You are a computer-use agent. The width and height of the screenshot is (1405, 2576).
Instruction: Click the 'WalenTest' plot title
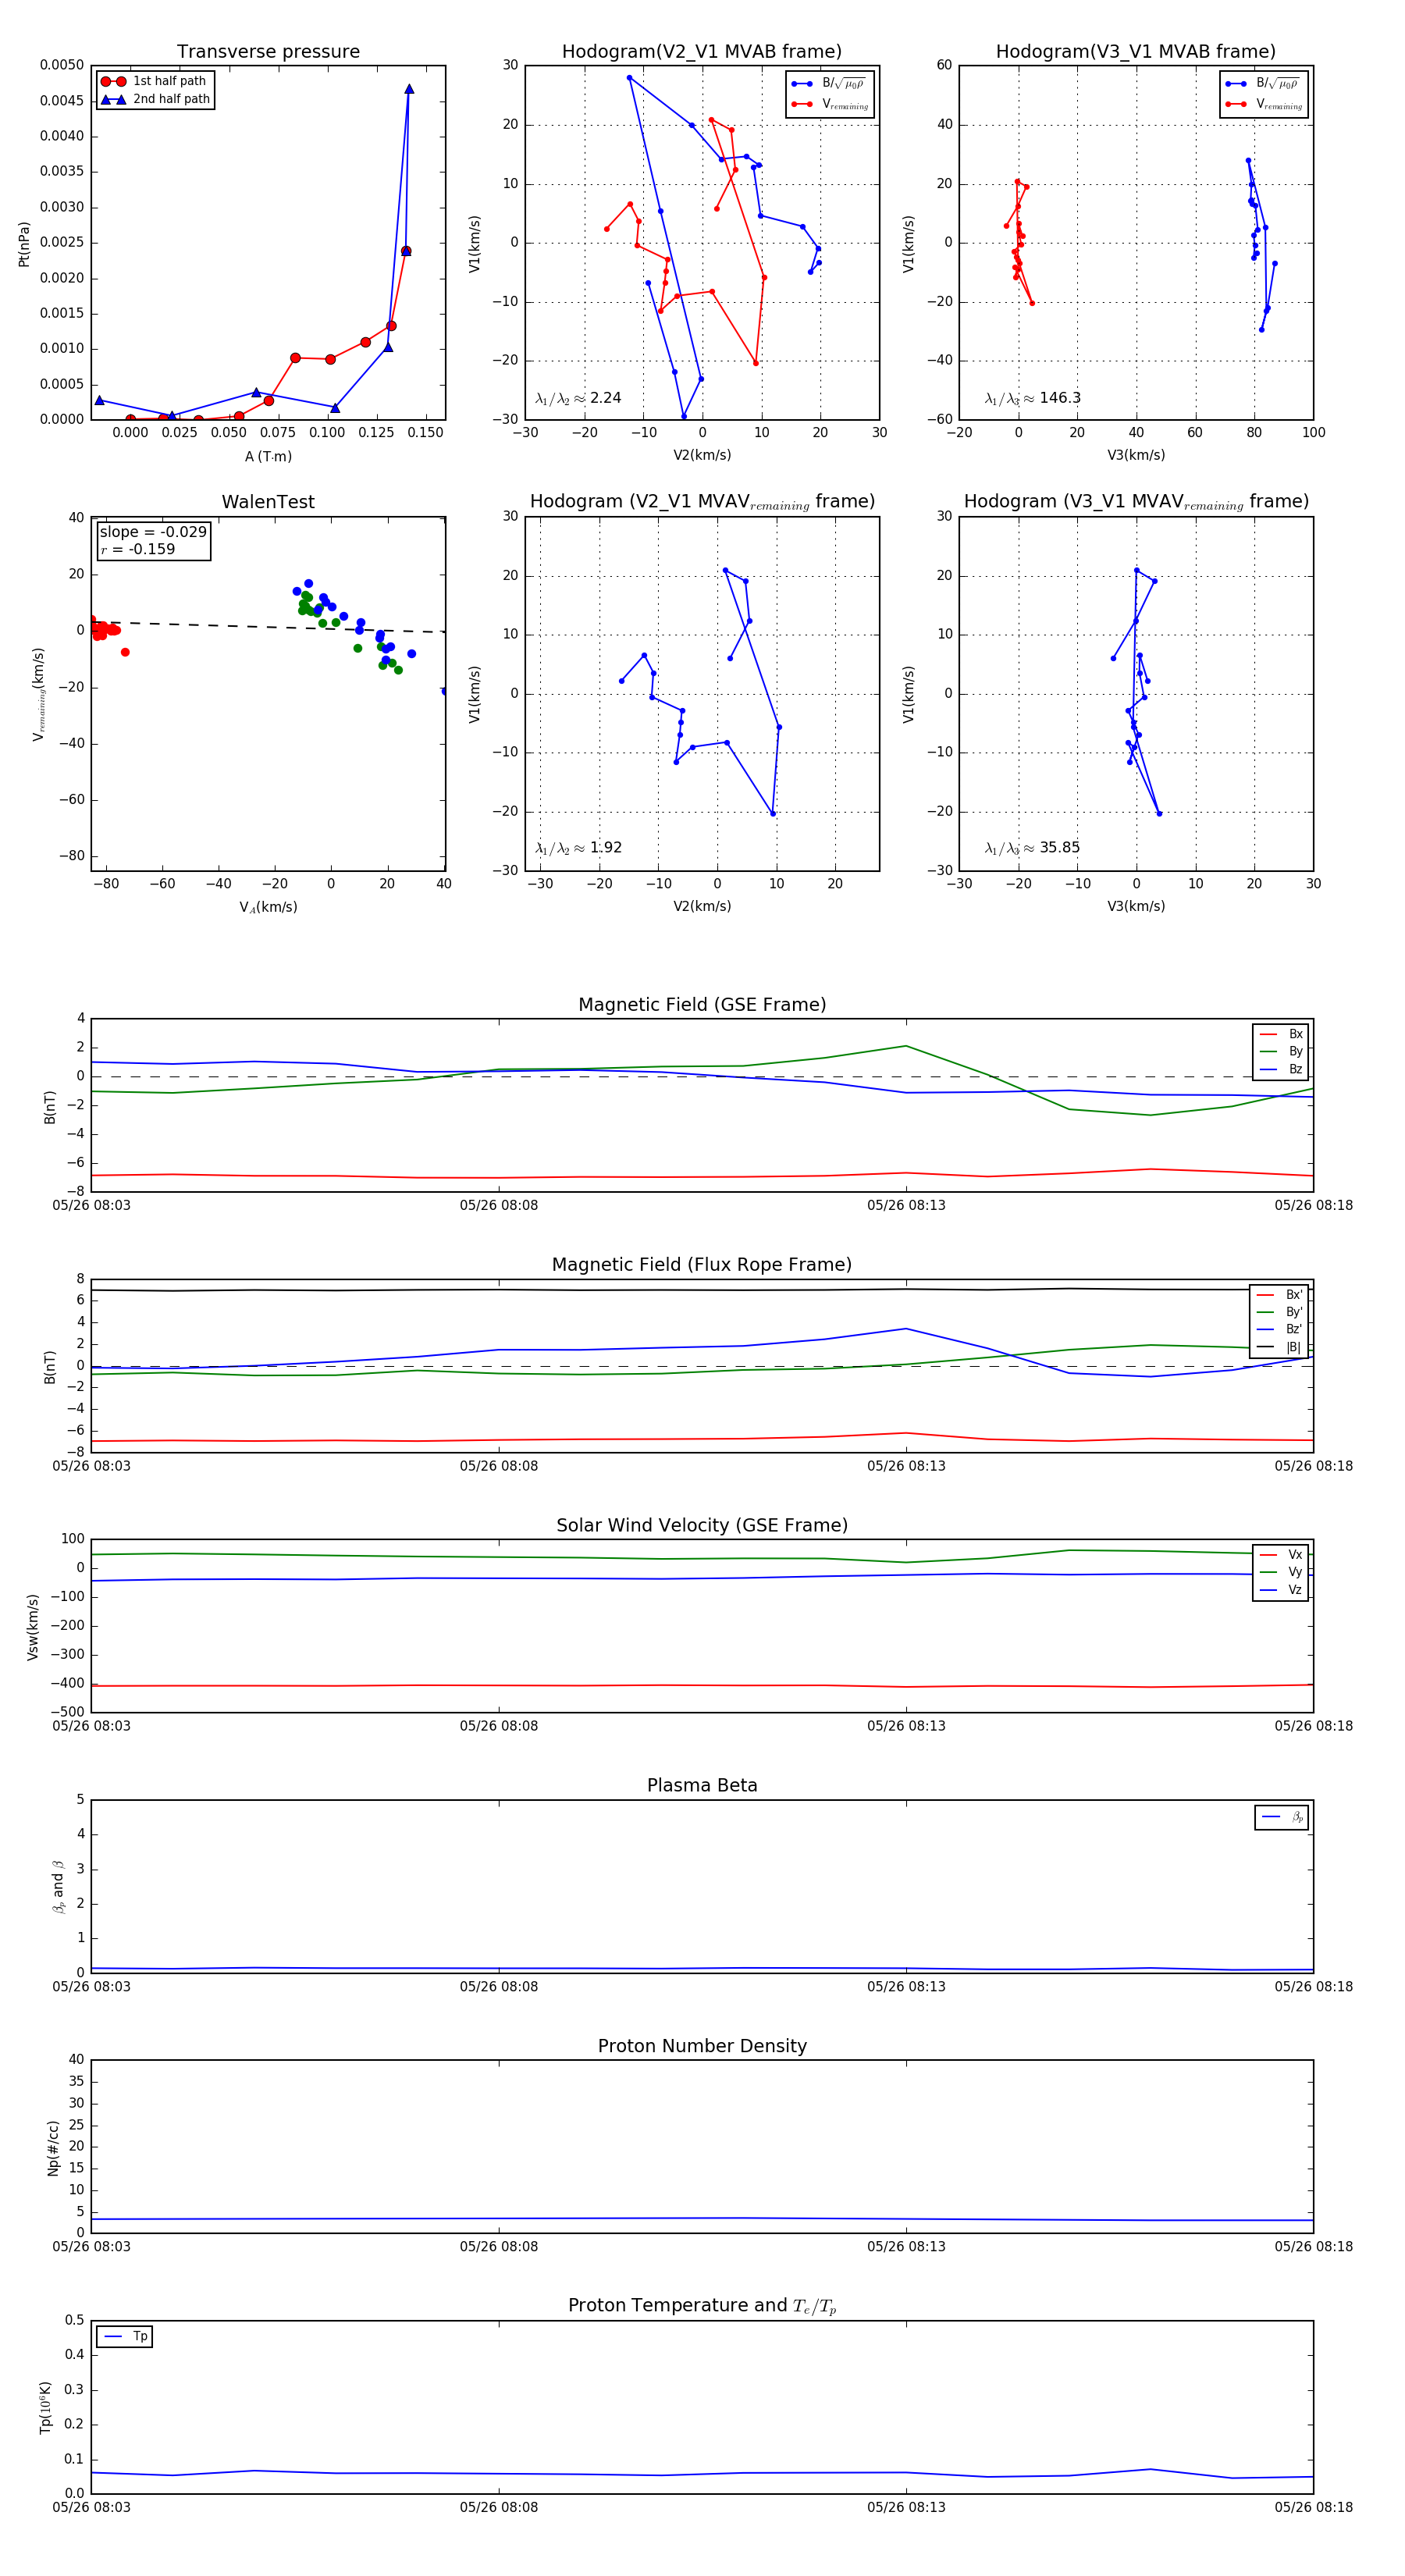pos(268,502)
